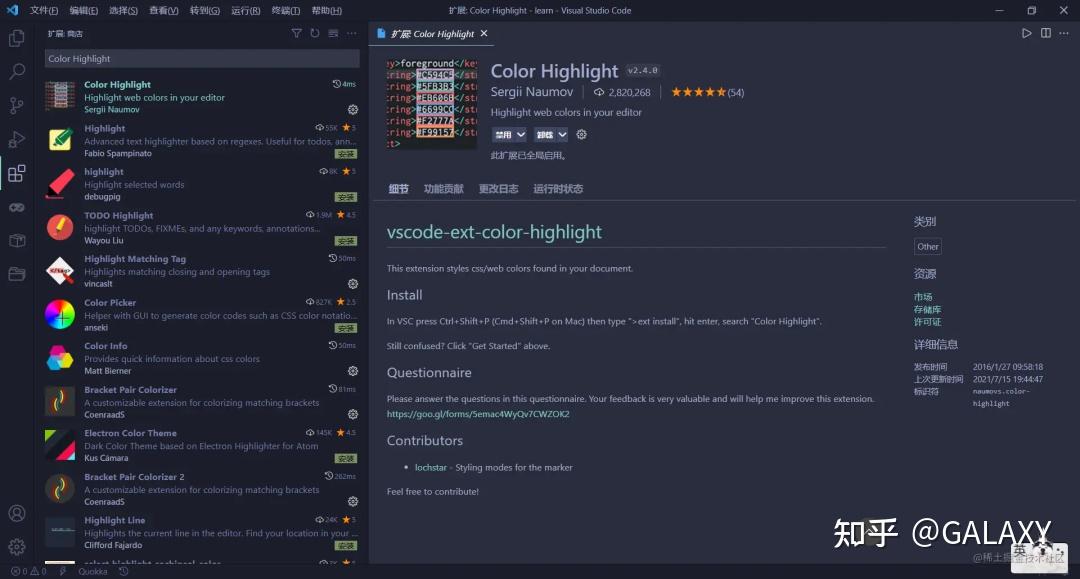Open the Source Control view
The image size is (1080, 579).
(x=17, y=105)
